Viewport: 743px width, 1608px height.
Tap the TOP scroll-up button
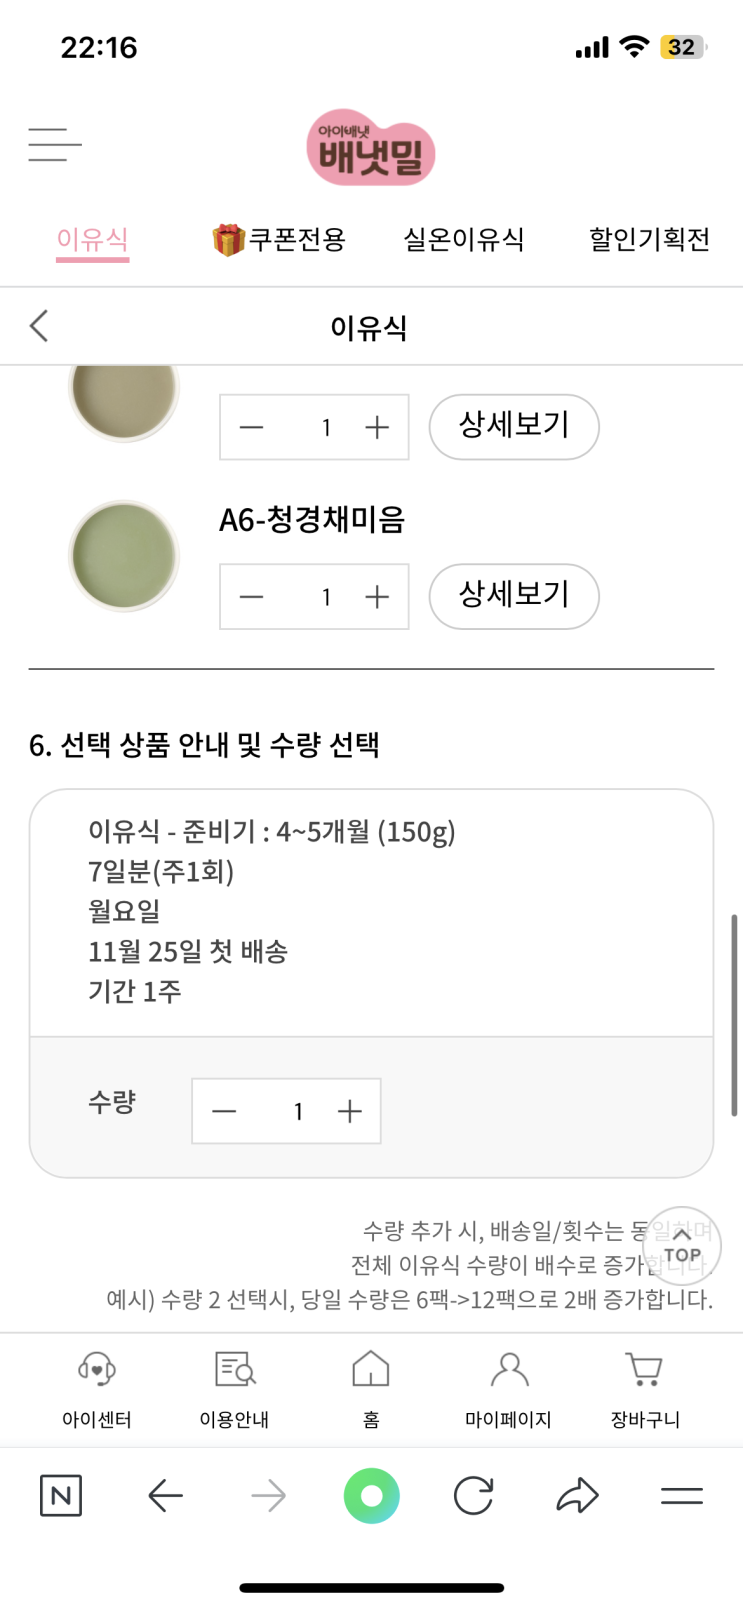click(x=682, y=1246)
